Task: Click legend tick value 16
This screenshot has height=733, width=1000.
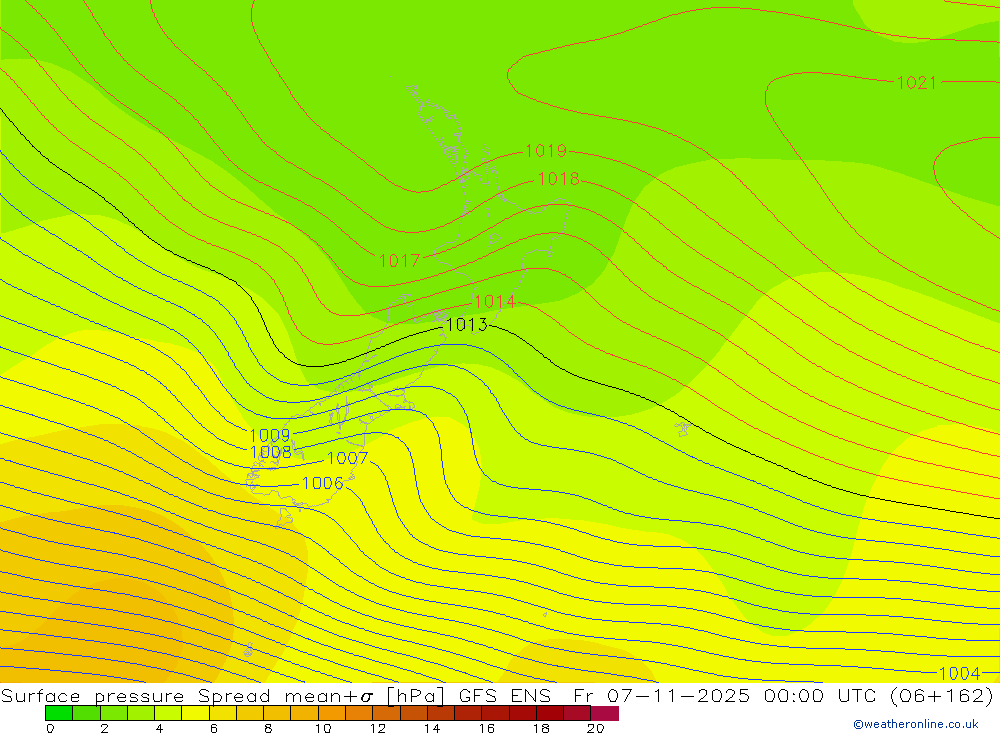Action: (x=487, y=728)
